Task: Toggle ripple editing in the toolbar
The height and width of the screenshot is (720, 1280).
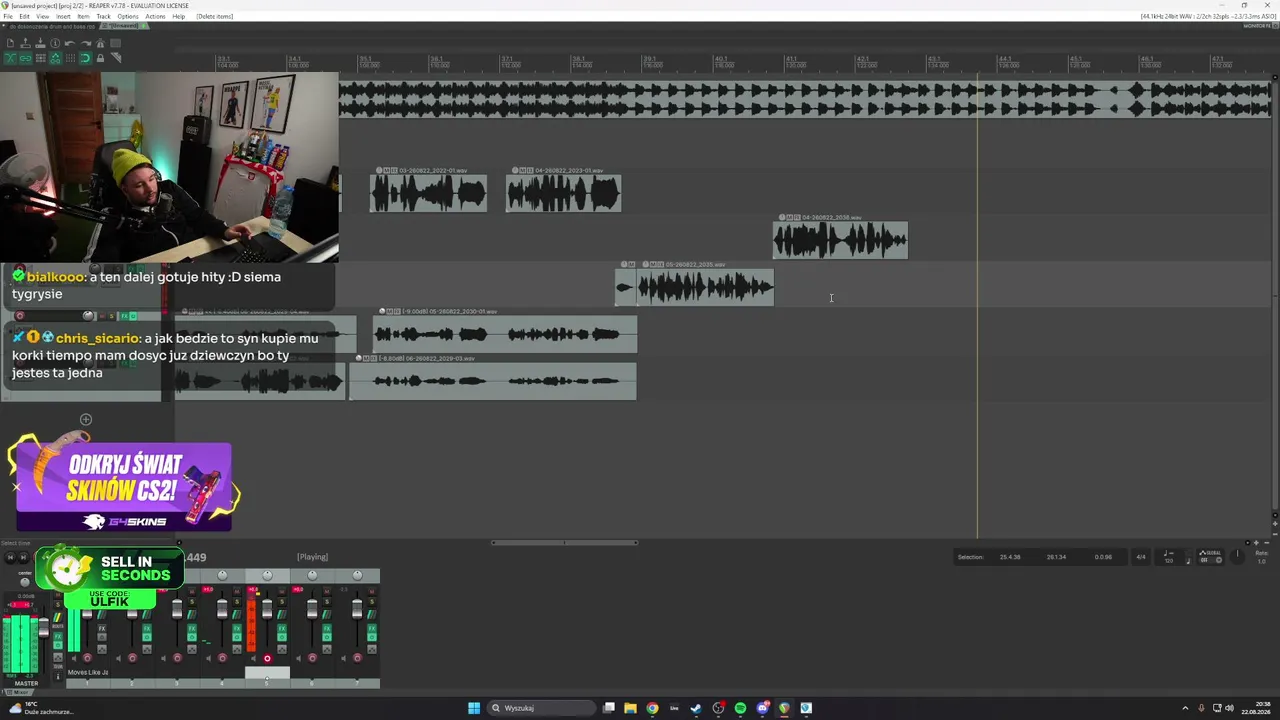Action: click(40, 58)
